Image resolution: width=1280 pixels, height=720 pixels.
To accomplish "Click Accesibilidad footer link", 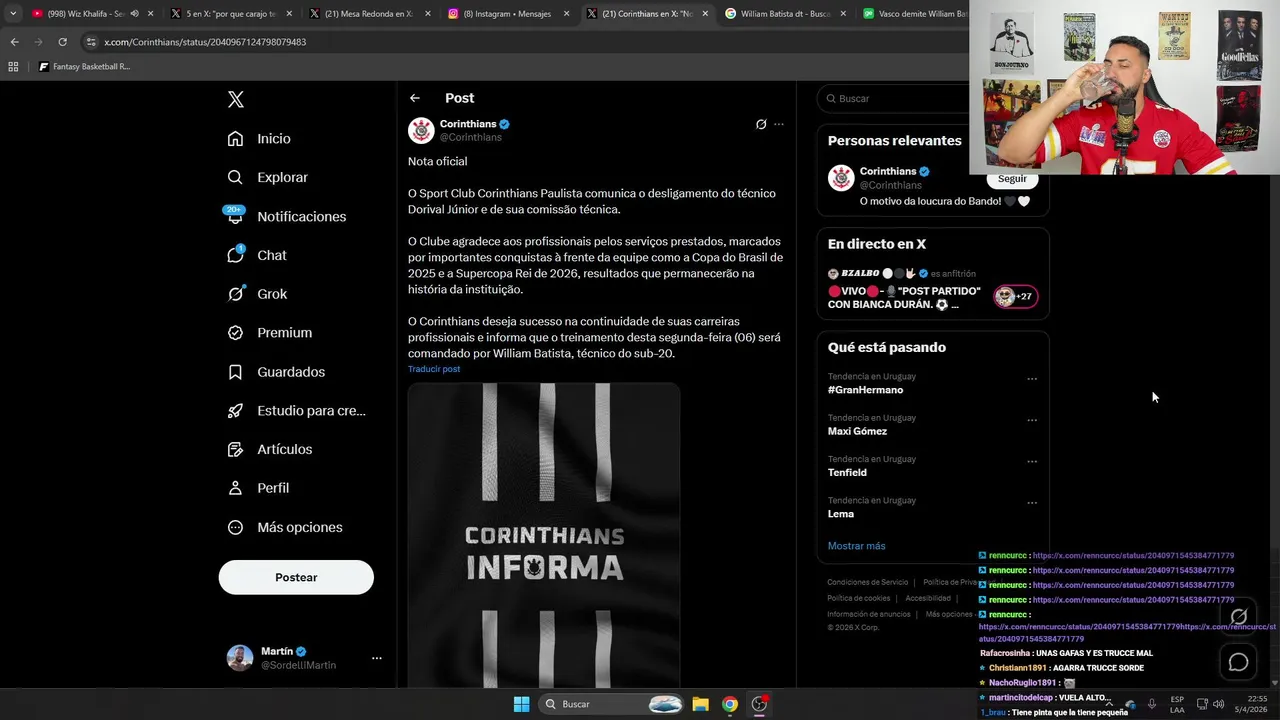I will [x=928, y=598].
